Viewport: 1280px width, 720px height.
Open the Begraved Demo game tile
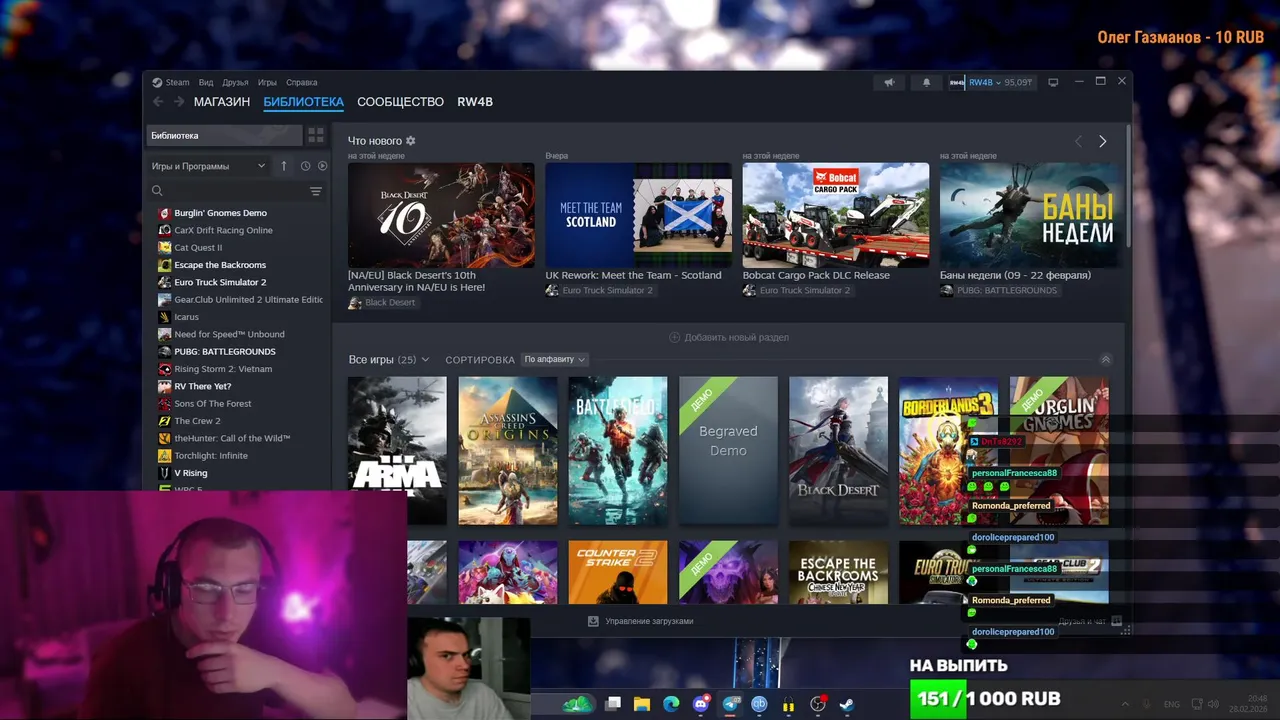[x=728, y=450]
